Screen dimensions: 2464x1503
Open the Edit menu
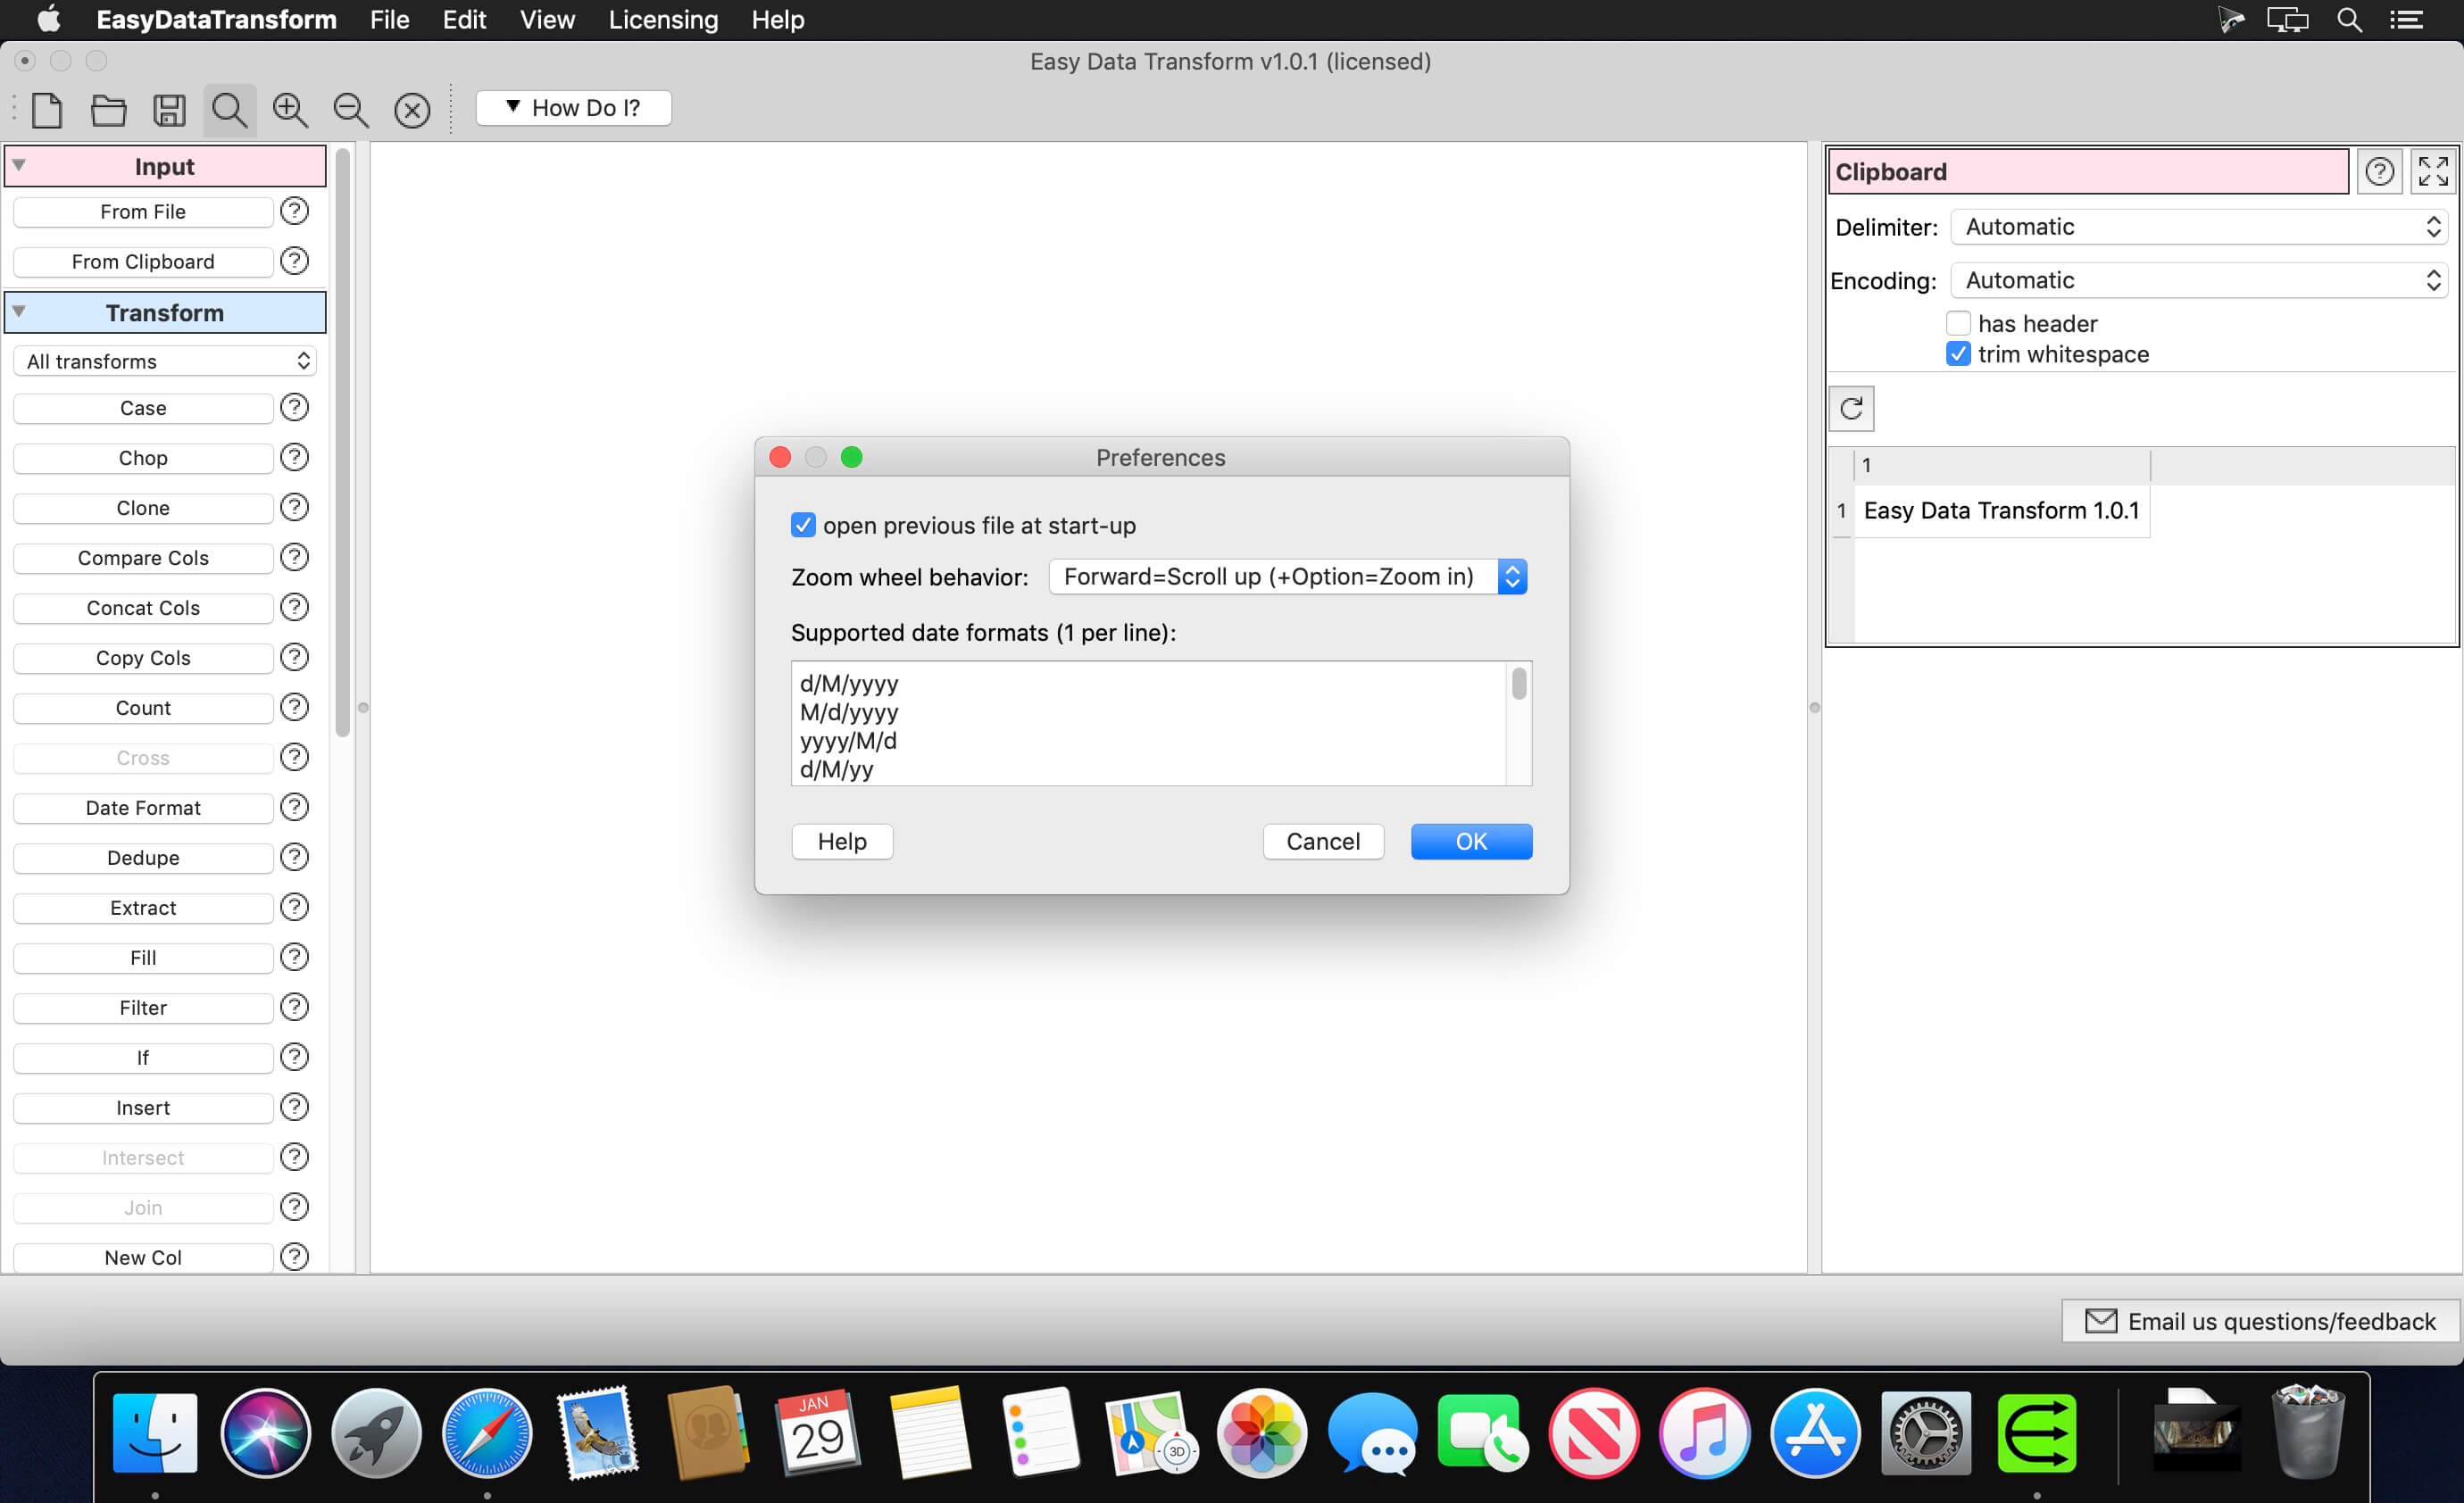tap(464, 20)
